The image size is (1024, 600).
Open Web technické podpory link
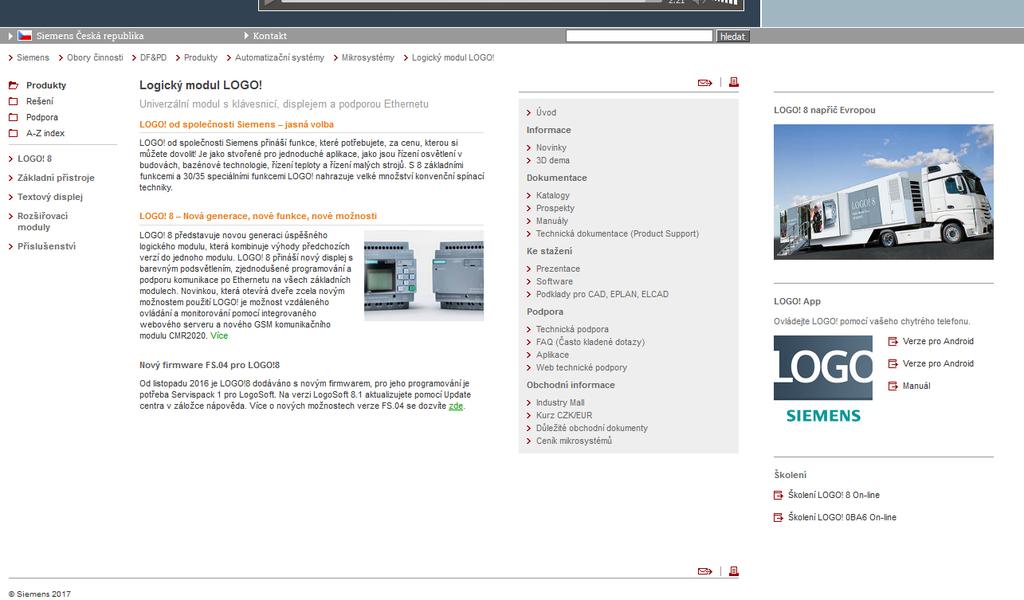point(581,368)
